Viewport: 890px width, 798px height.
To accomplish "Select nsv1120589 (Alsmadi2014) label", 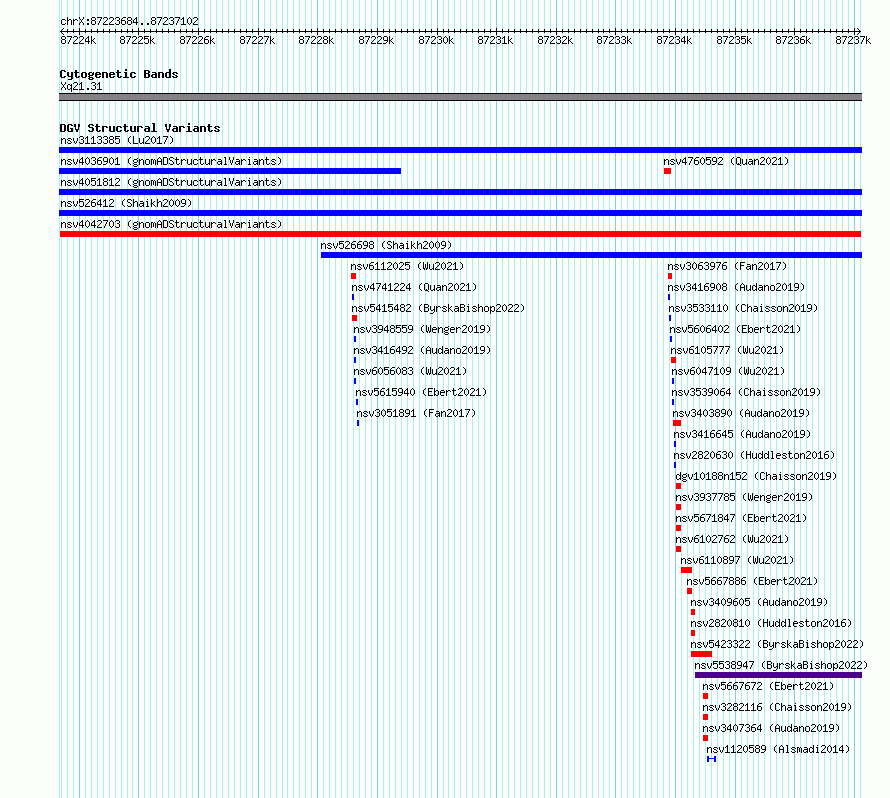I will click(x=778, y=749).
